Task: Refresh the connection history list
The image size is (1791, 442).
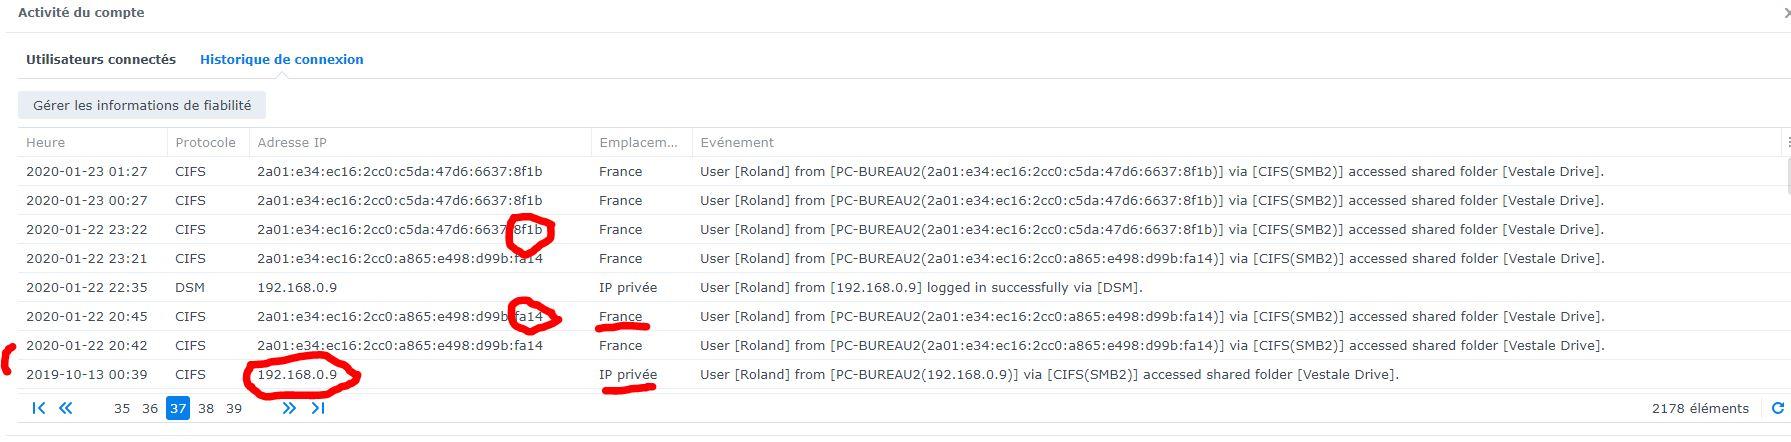Action: click(1777, 408)
